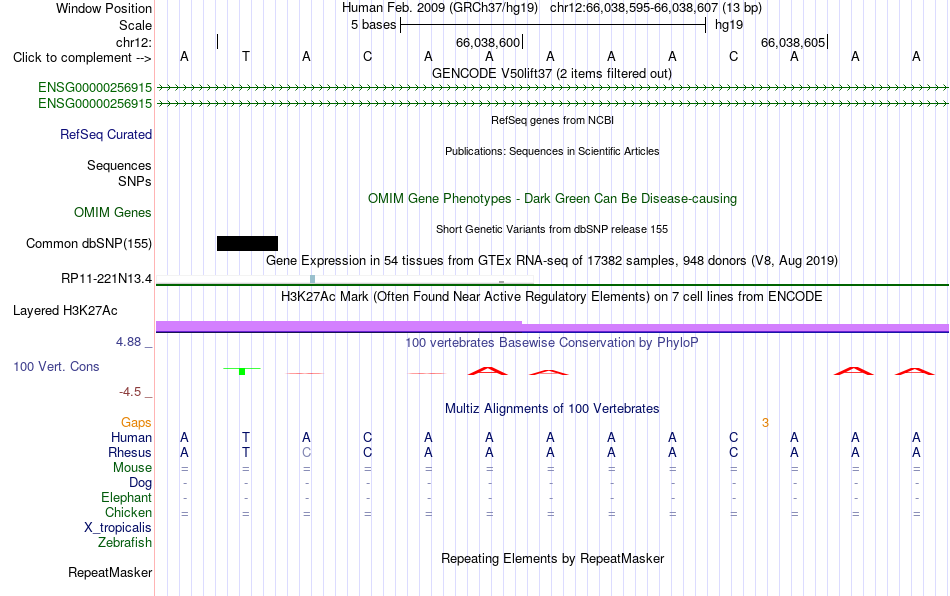Open the RepeatMasker track label
950x596 pixels.
(x=110, y=572)
